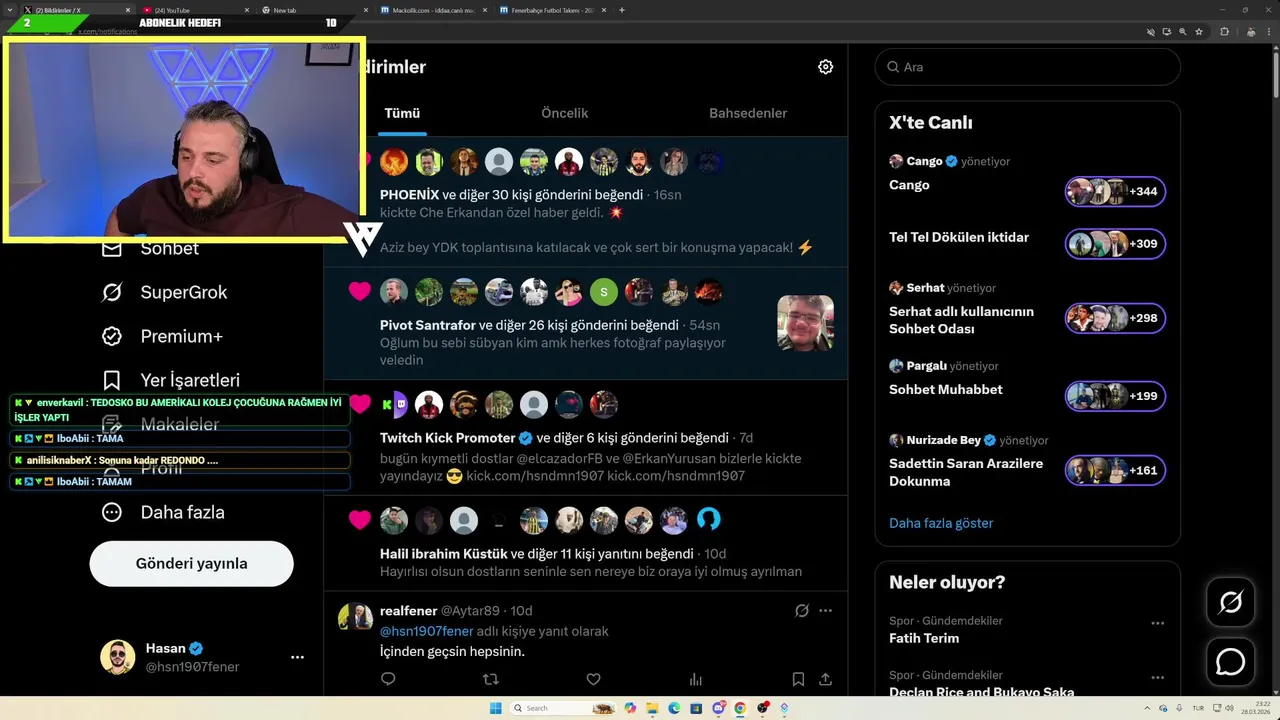Bookmark realfener's post
Viewport: 1280px width, 720px height.
(x=798, y=679)
